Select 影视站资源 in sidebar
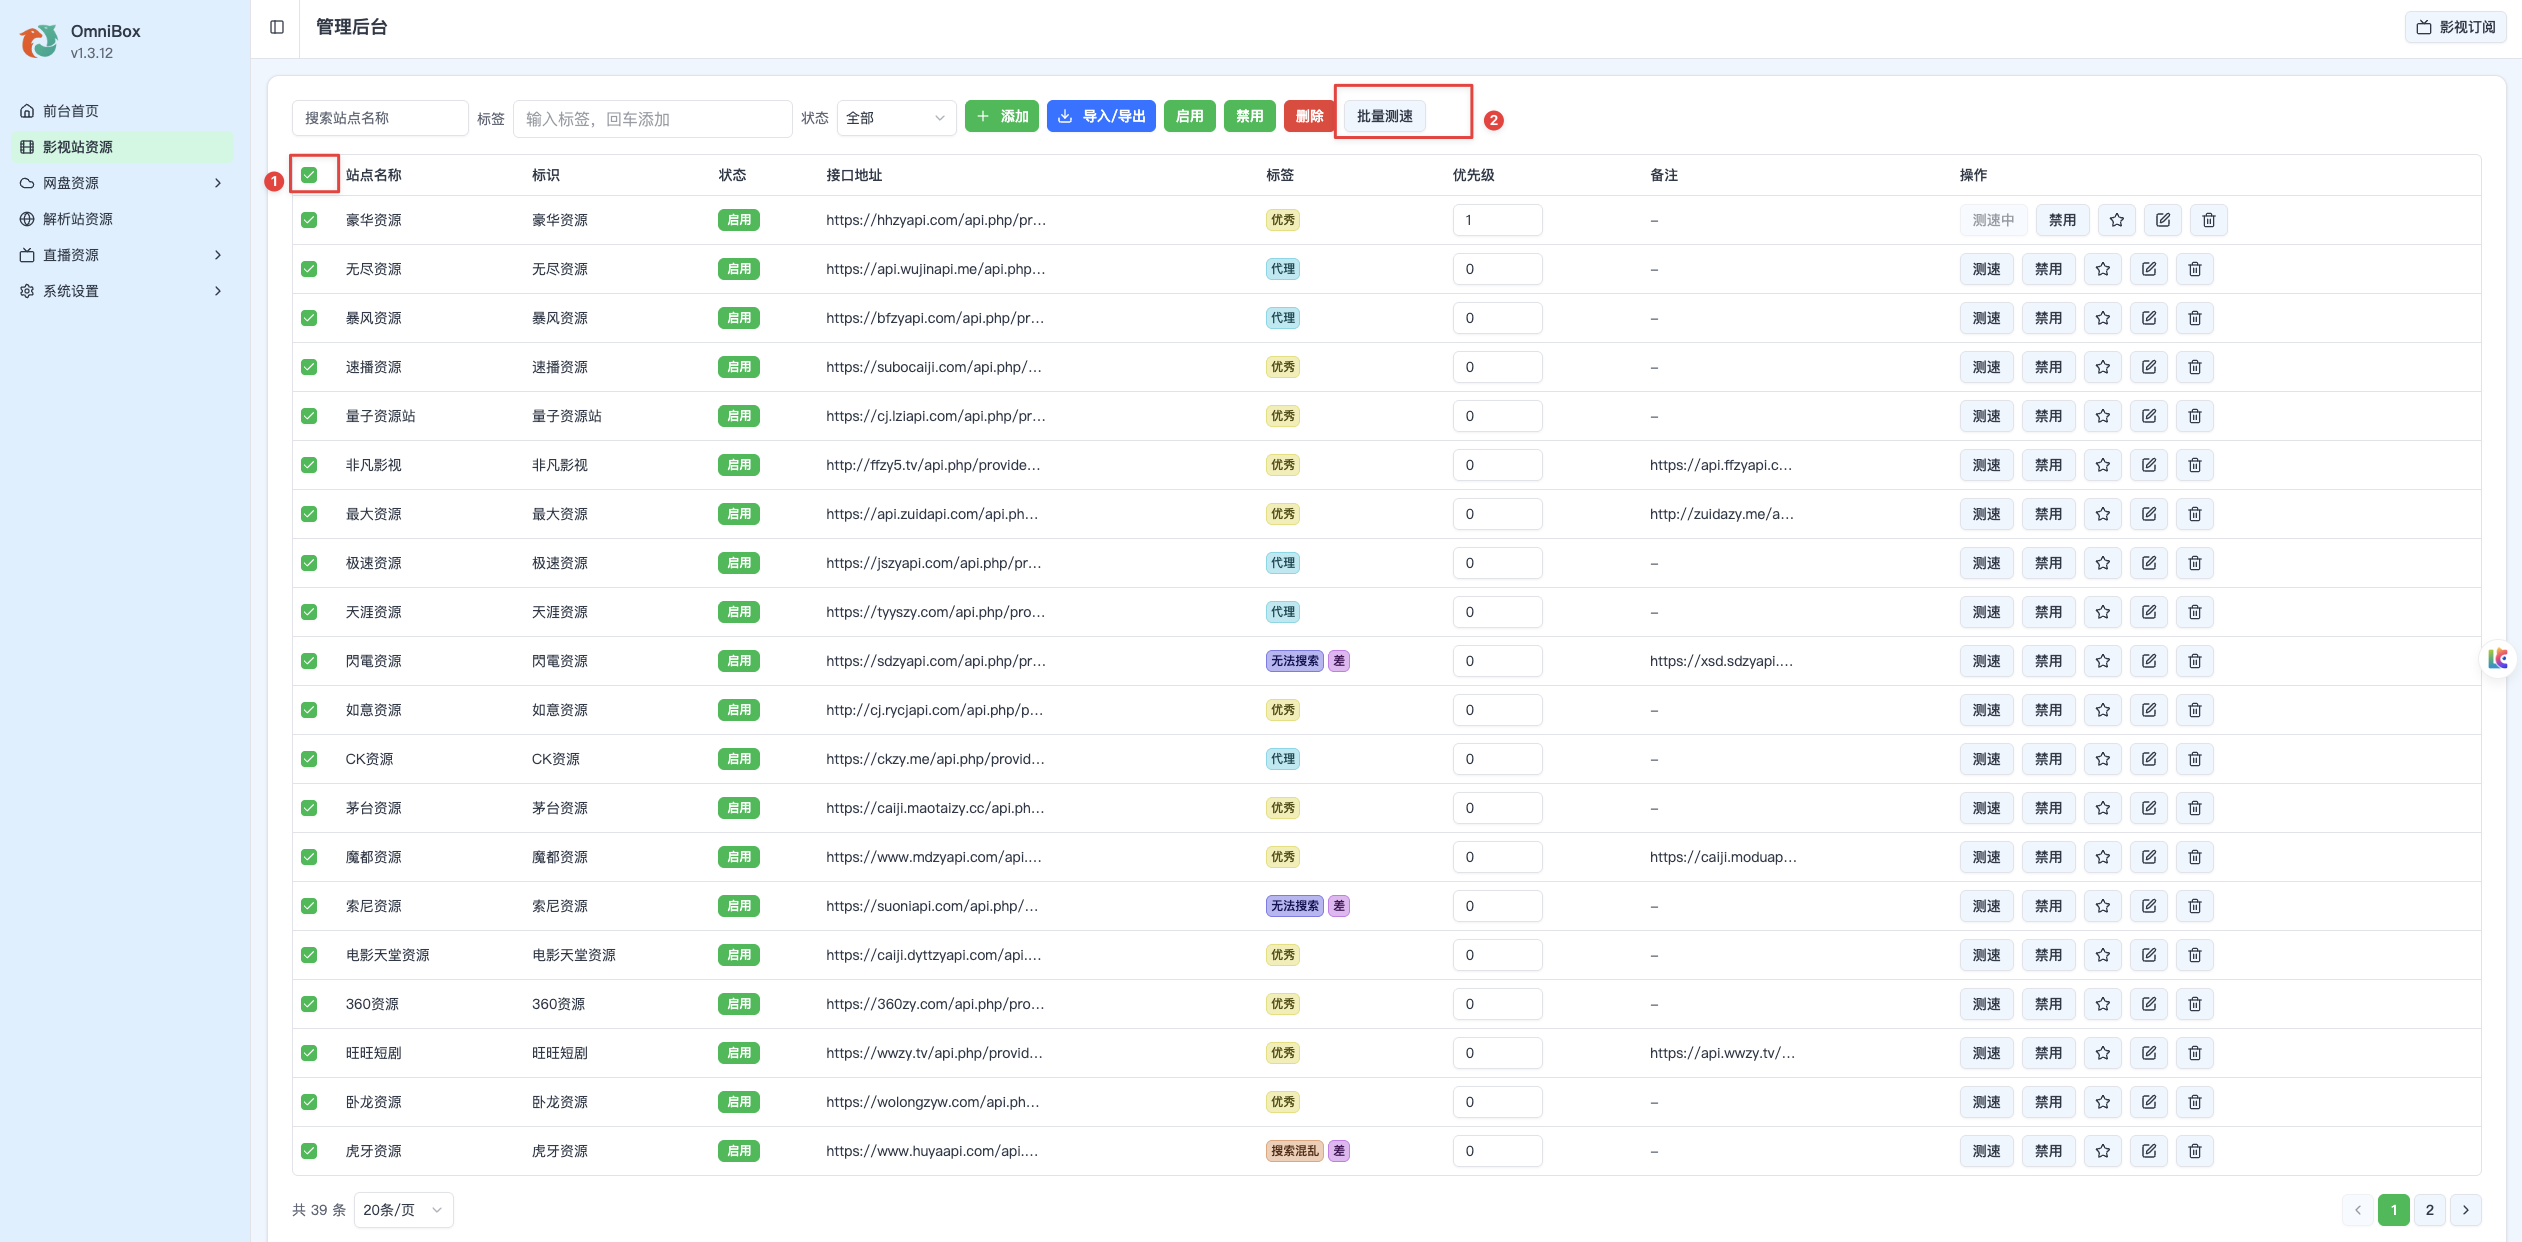 coord(125,147)
